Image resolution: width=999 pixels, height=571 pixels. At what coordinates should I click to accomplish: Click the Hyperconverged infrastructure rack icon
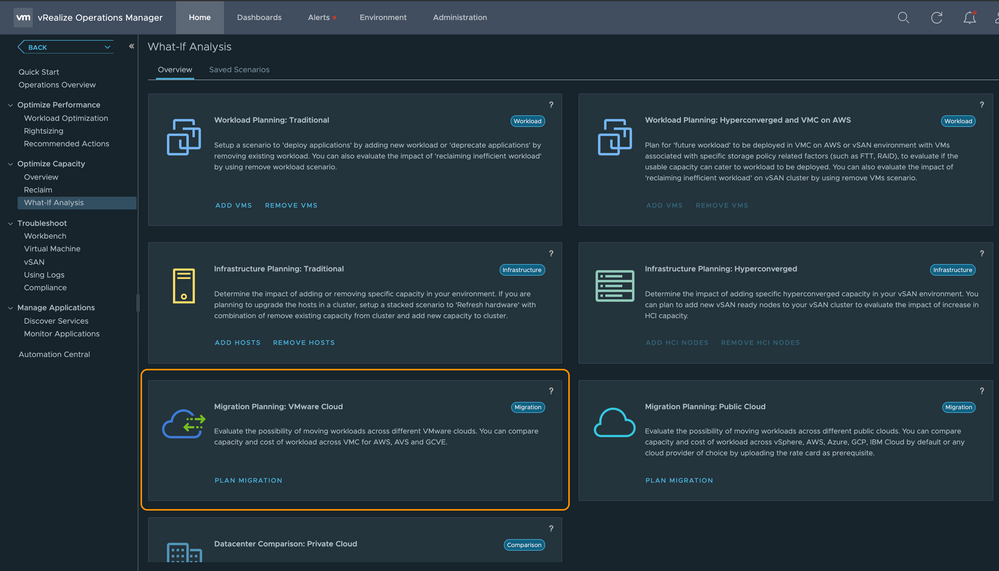(614, 286)
